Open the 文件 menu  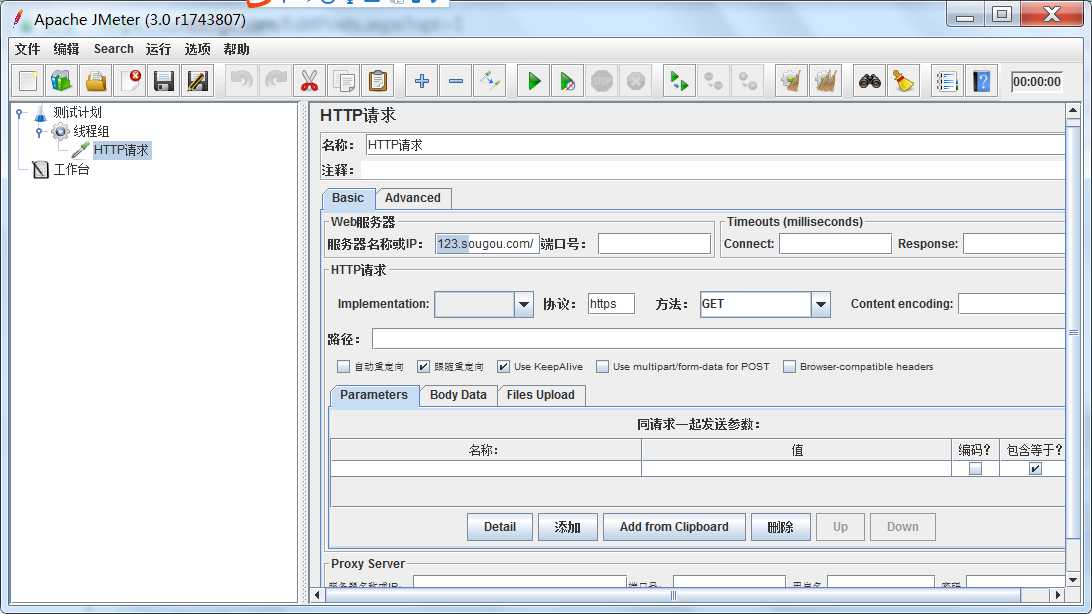point(27,49)
